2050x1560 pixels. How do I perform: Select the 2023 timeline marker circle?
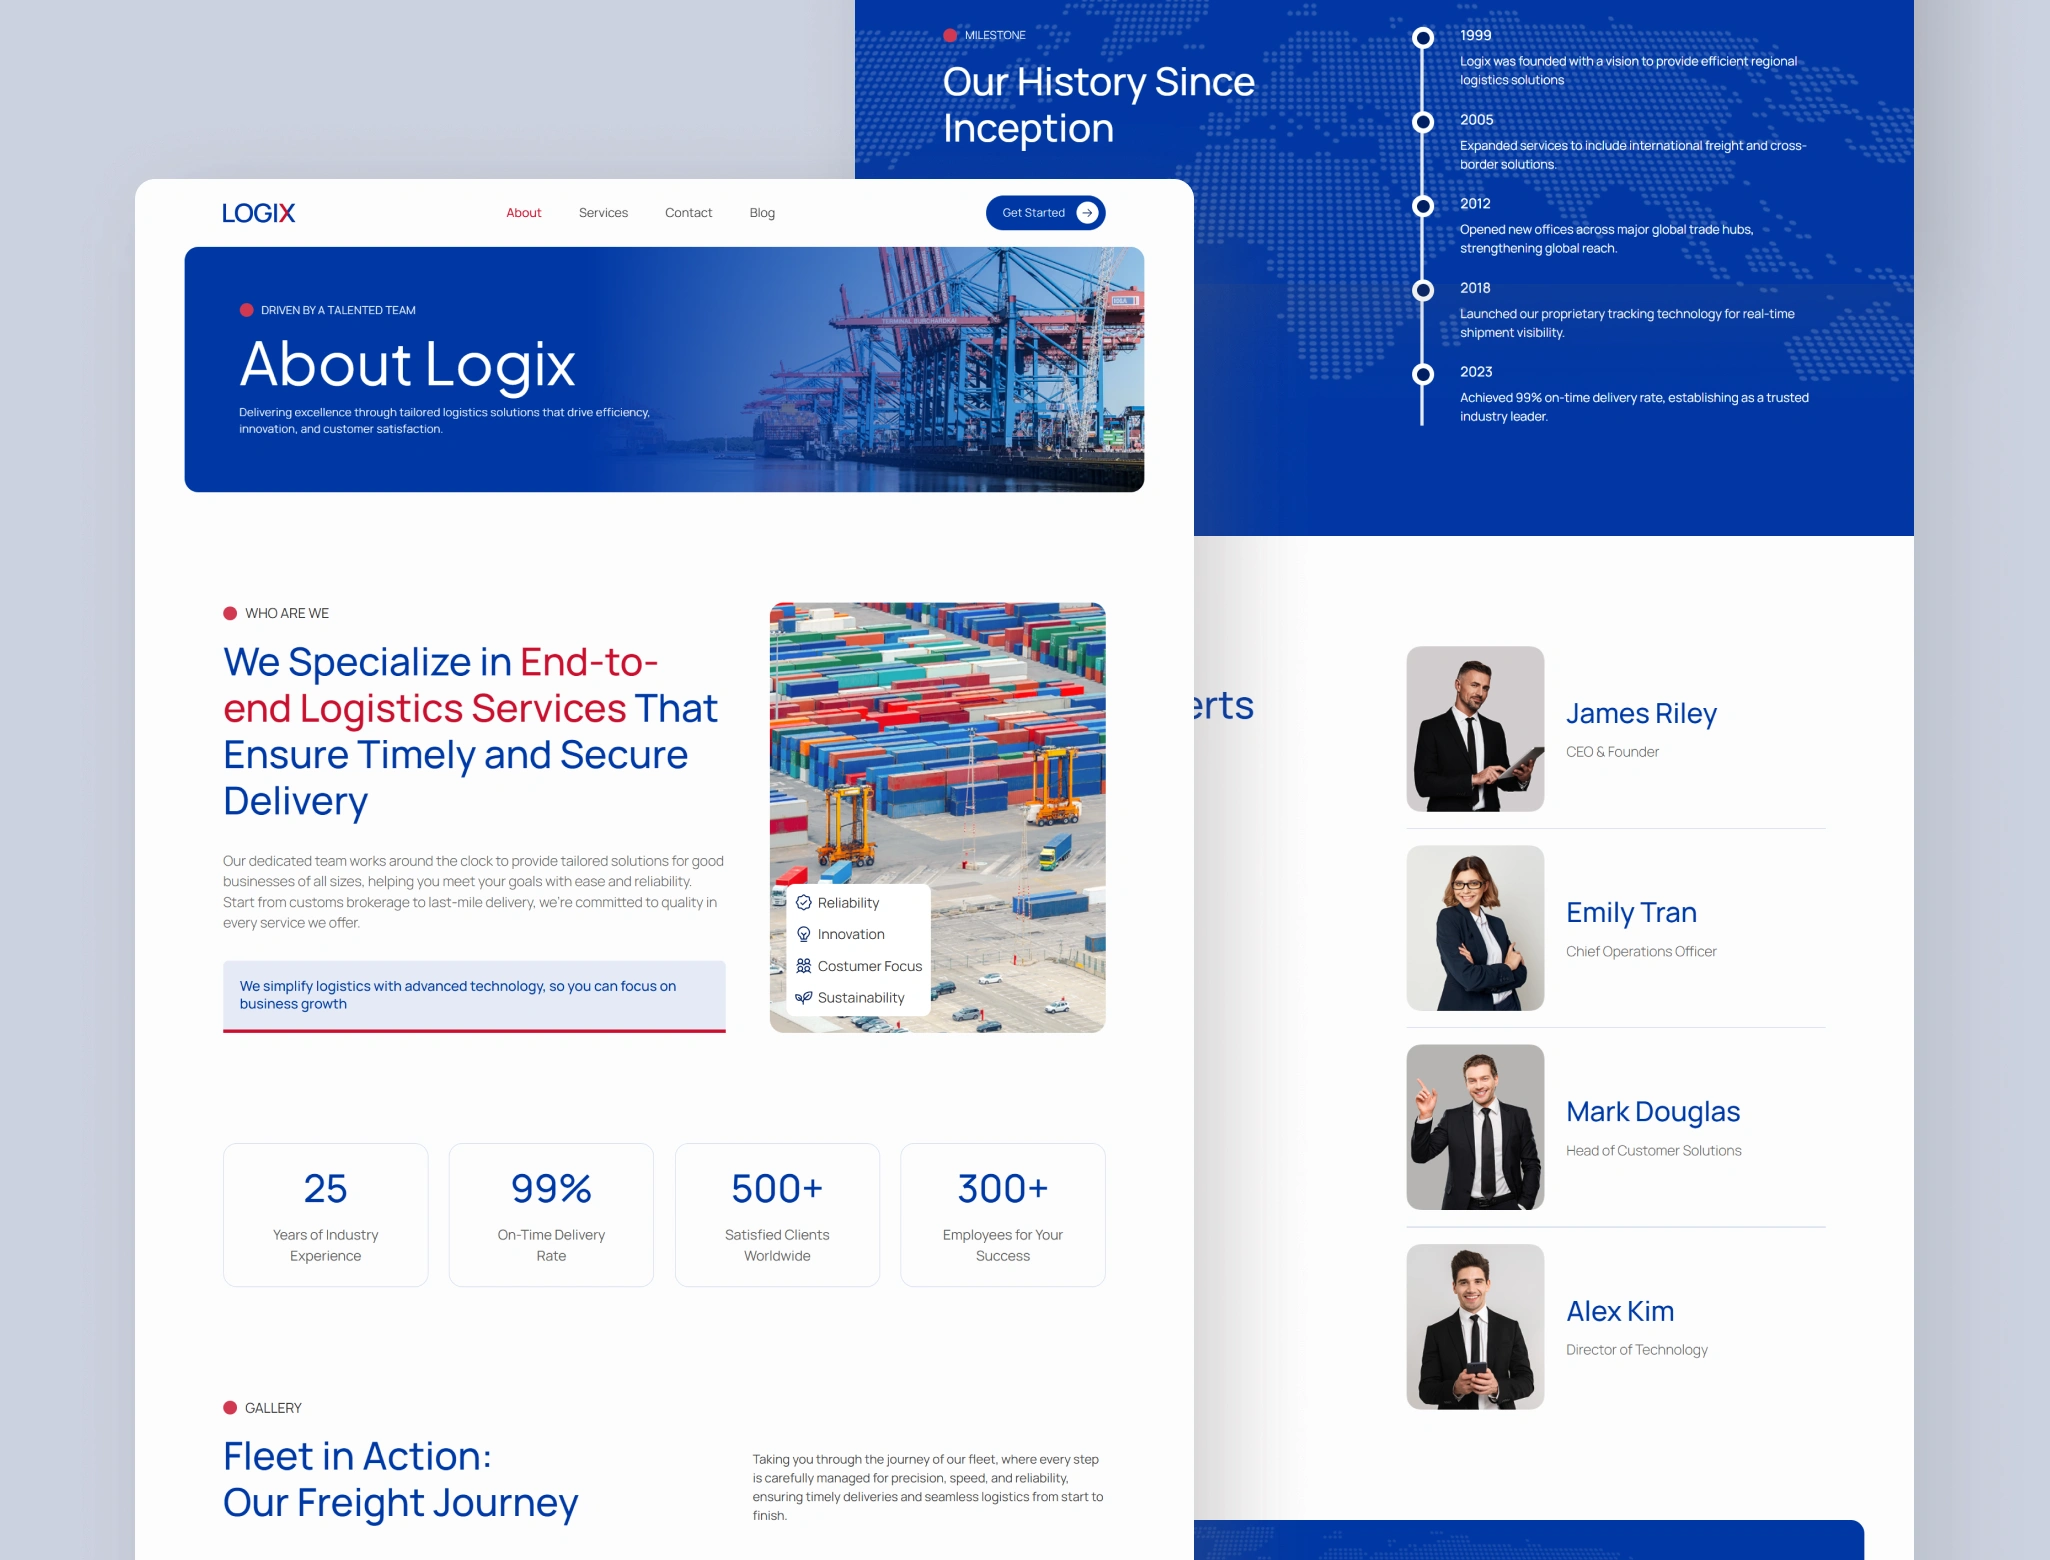pos(1422,374)
